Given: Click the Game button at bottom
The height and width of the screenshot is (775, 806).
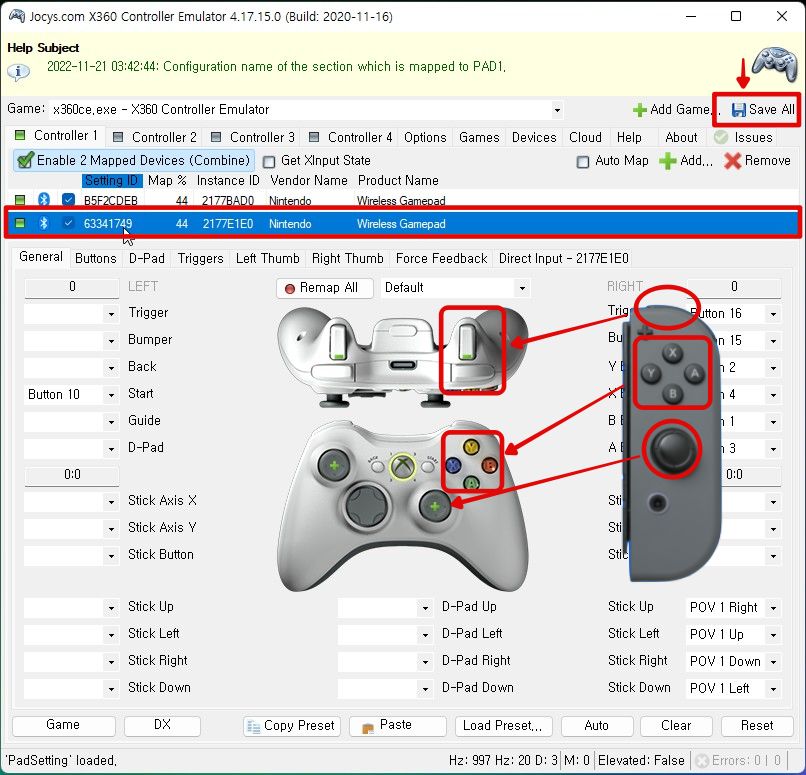Looking at the screenshot, I should [64, 725].
